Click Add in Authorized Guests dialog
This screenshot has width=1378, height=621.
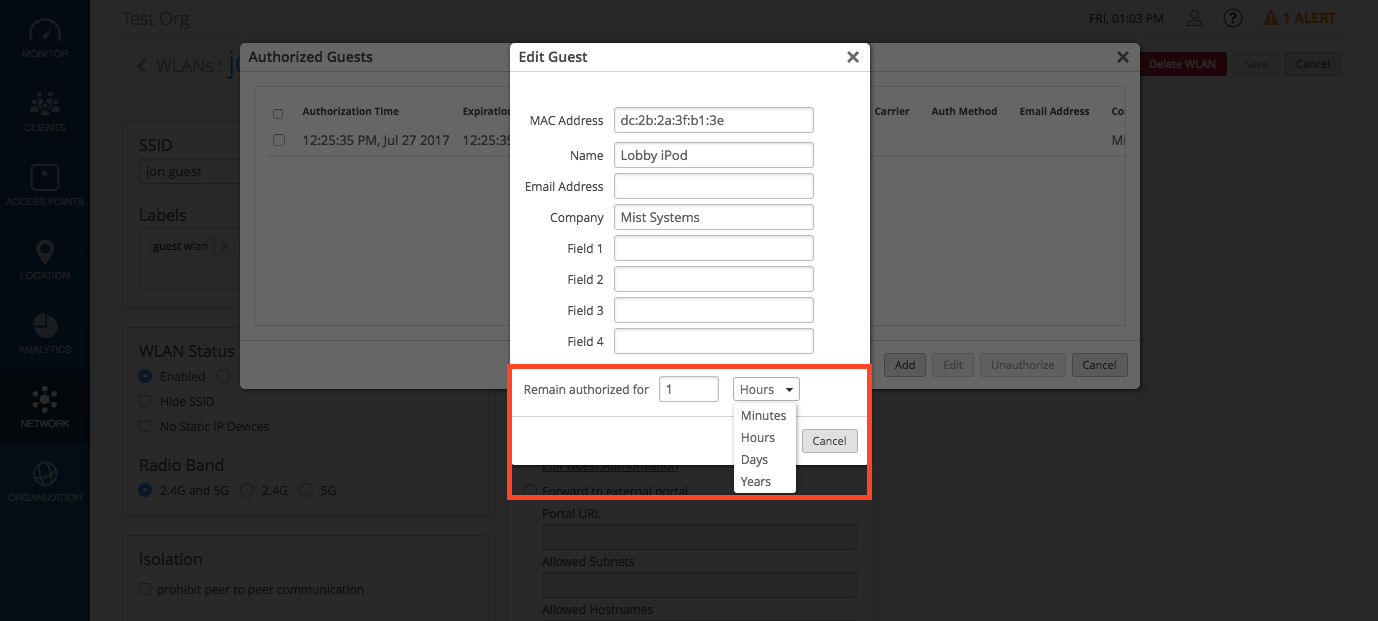pos(905,365)
